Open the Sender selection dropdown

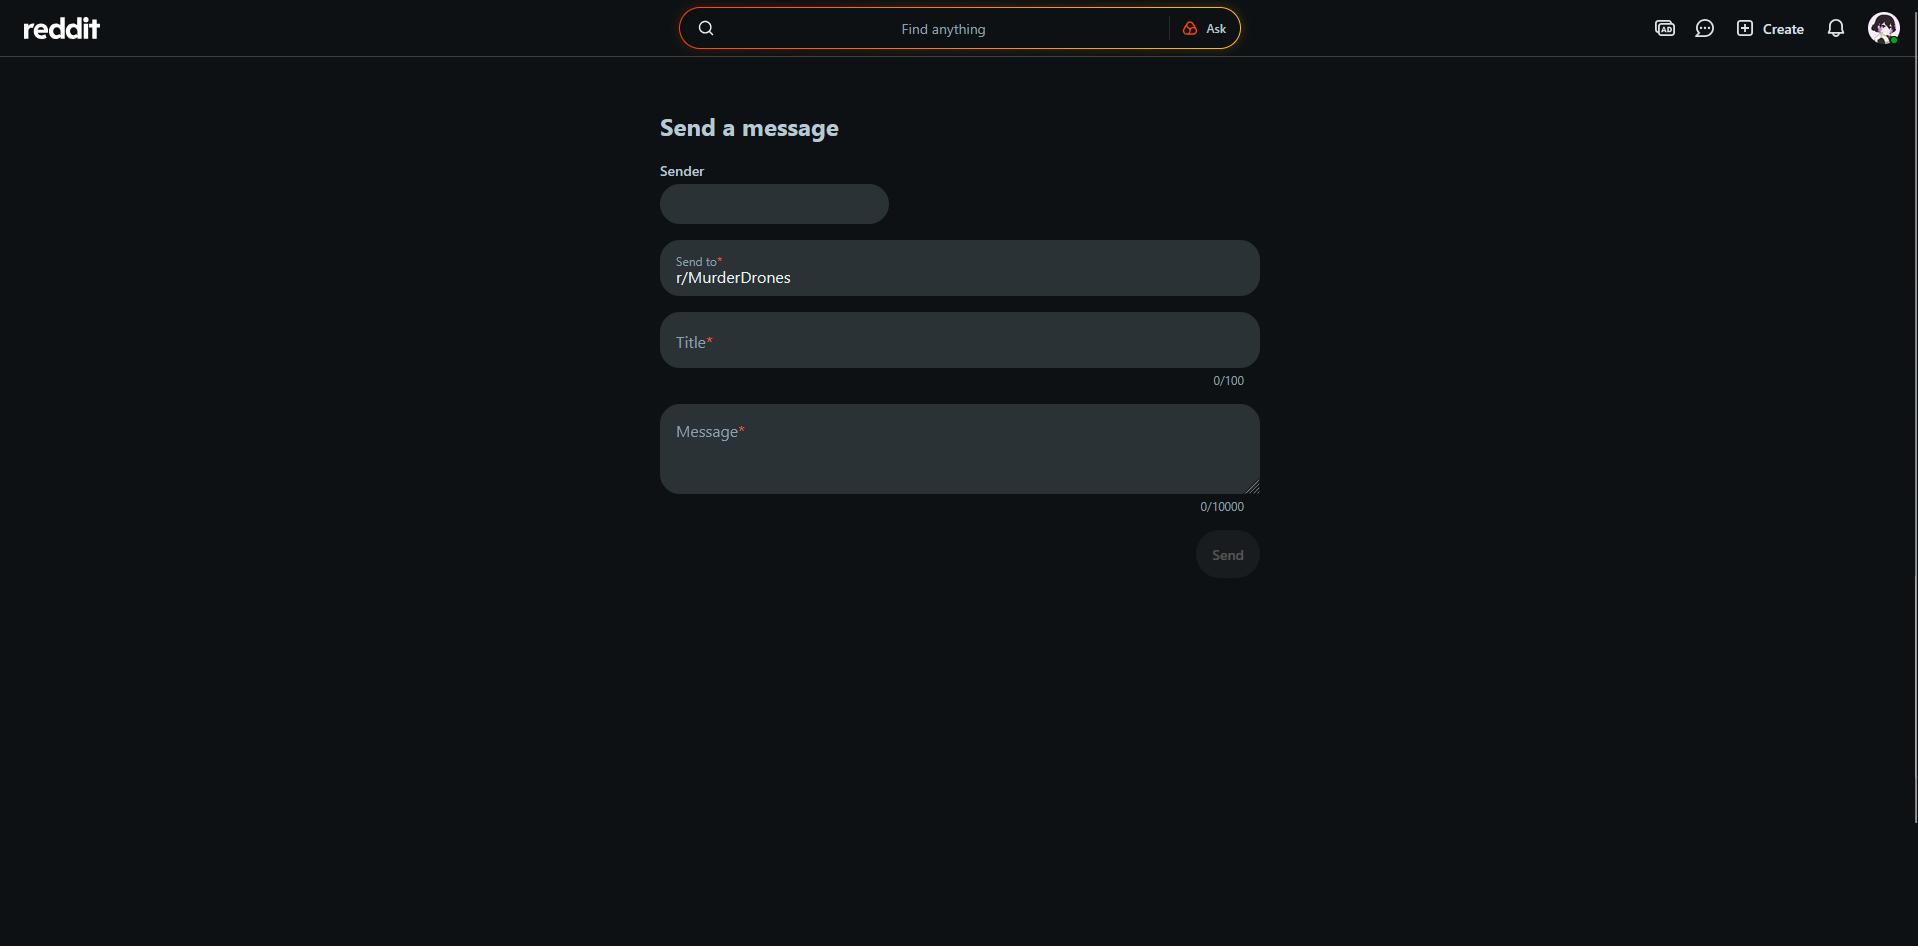[x=774, y=204]
